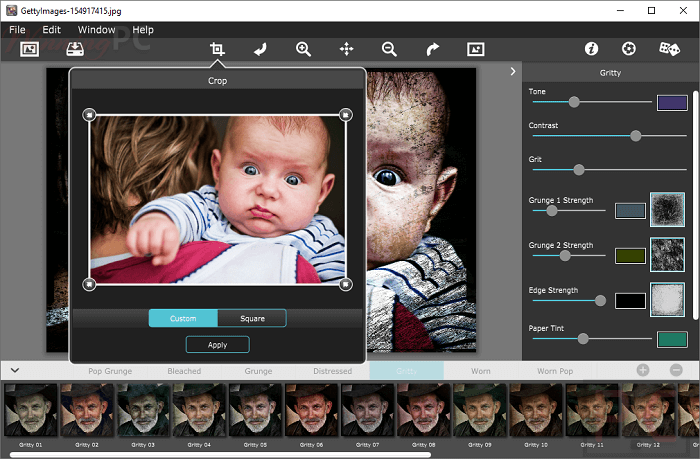Click the Undo arrow icon

tap(260, 49)
